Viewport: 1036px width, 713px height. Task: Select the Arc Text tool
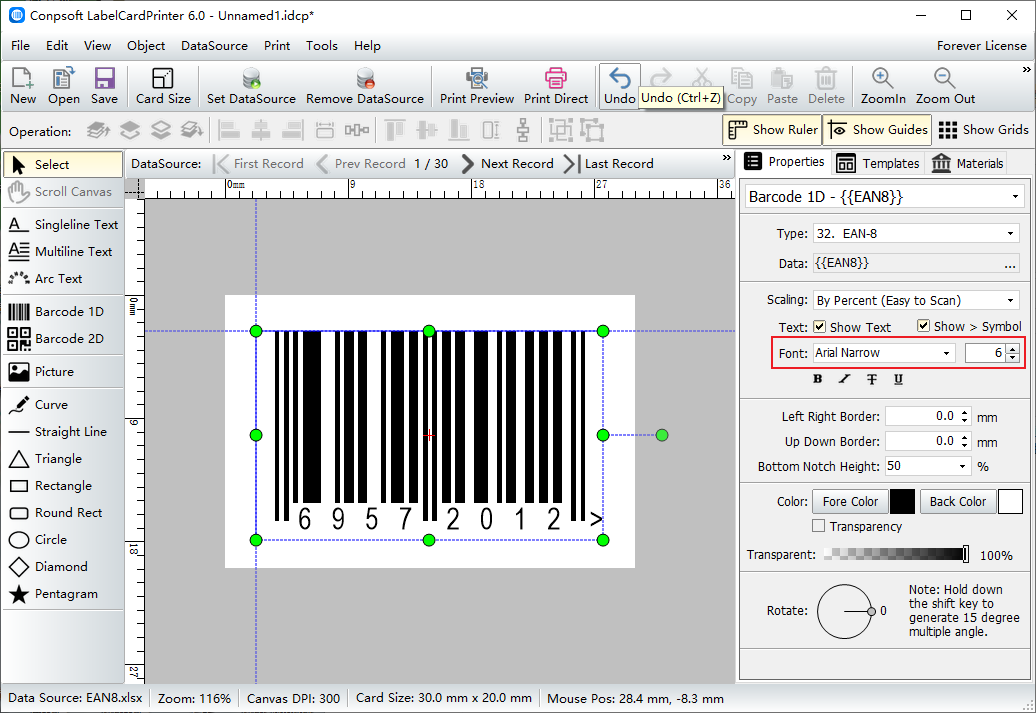click(63, 279)
